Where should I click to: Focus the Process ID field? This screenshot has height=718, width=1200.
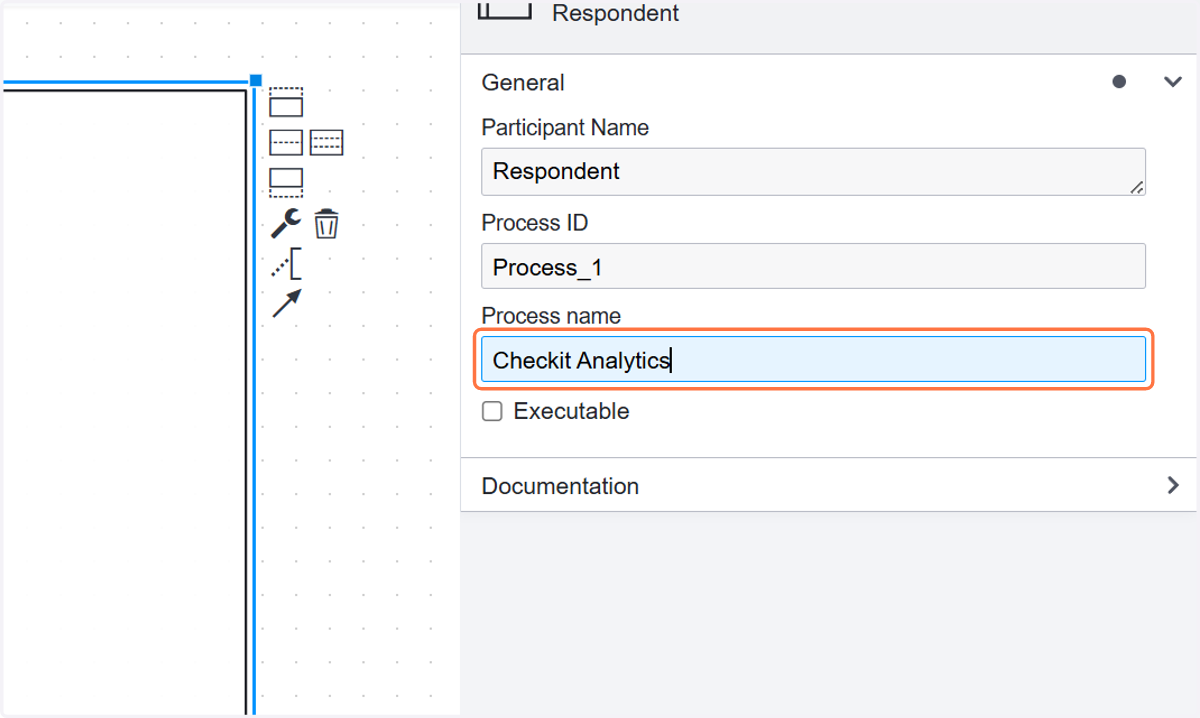tap(813, 267)
